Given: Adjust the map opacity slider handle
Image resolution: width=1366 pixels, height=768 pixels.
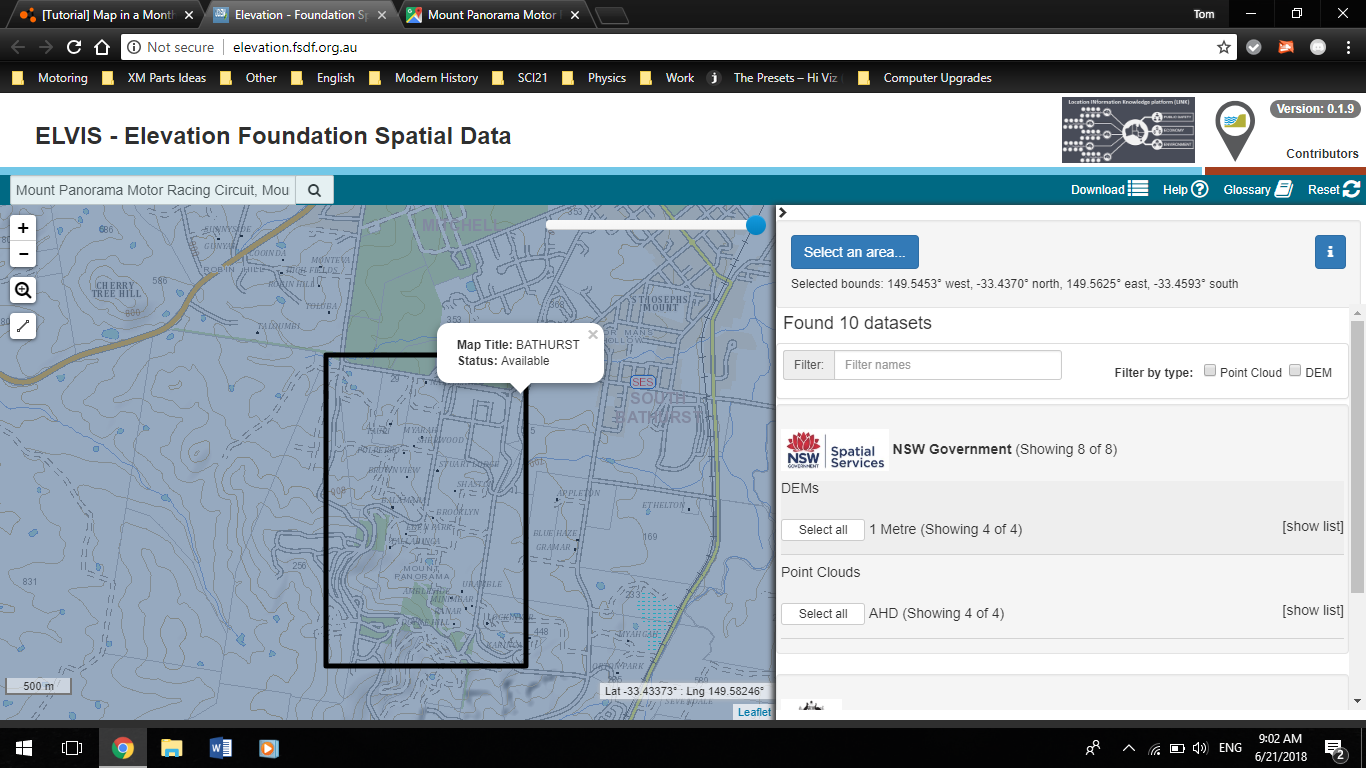Looking at the screenshot, I should (x=756, y=225).
